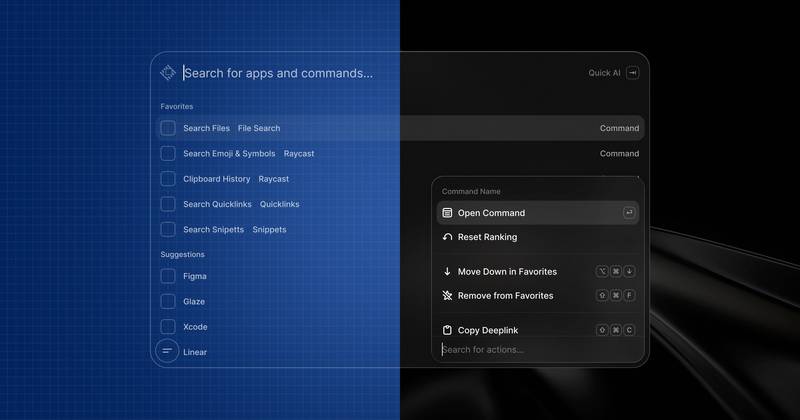The height and width of the screenshot is (420, 800).
Task: Click the Glaze app icon placeholder
Action: coord(168,301)
